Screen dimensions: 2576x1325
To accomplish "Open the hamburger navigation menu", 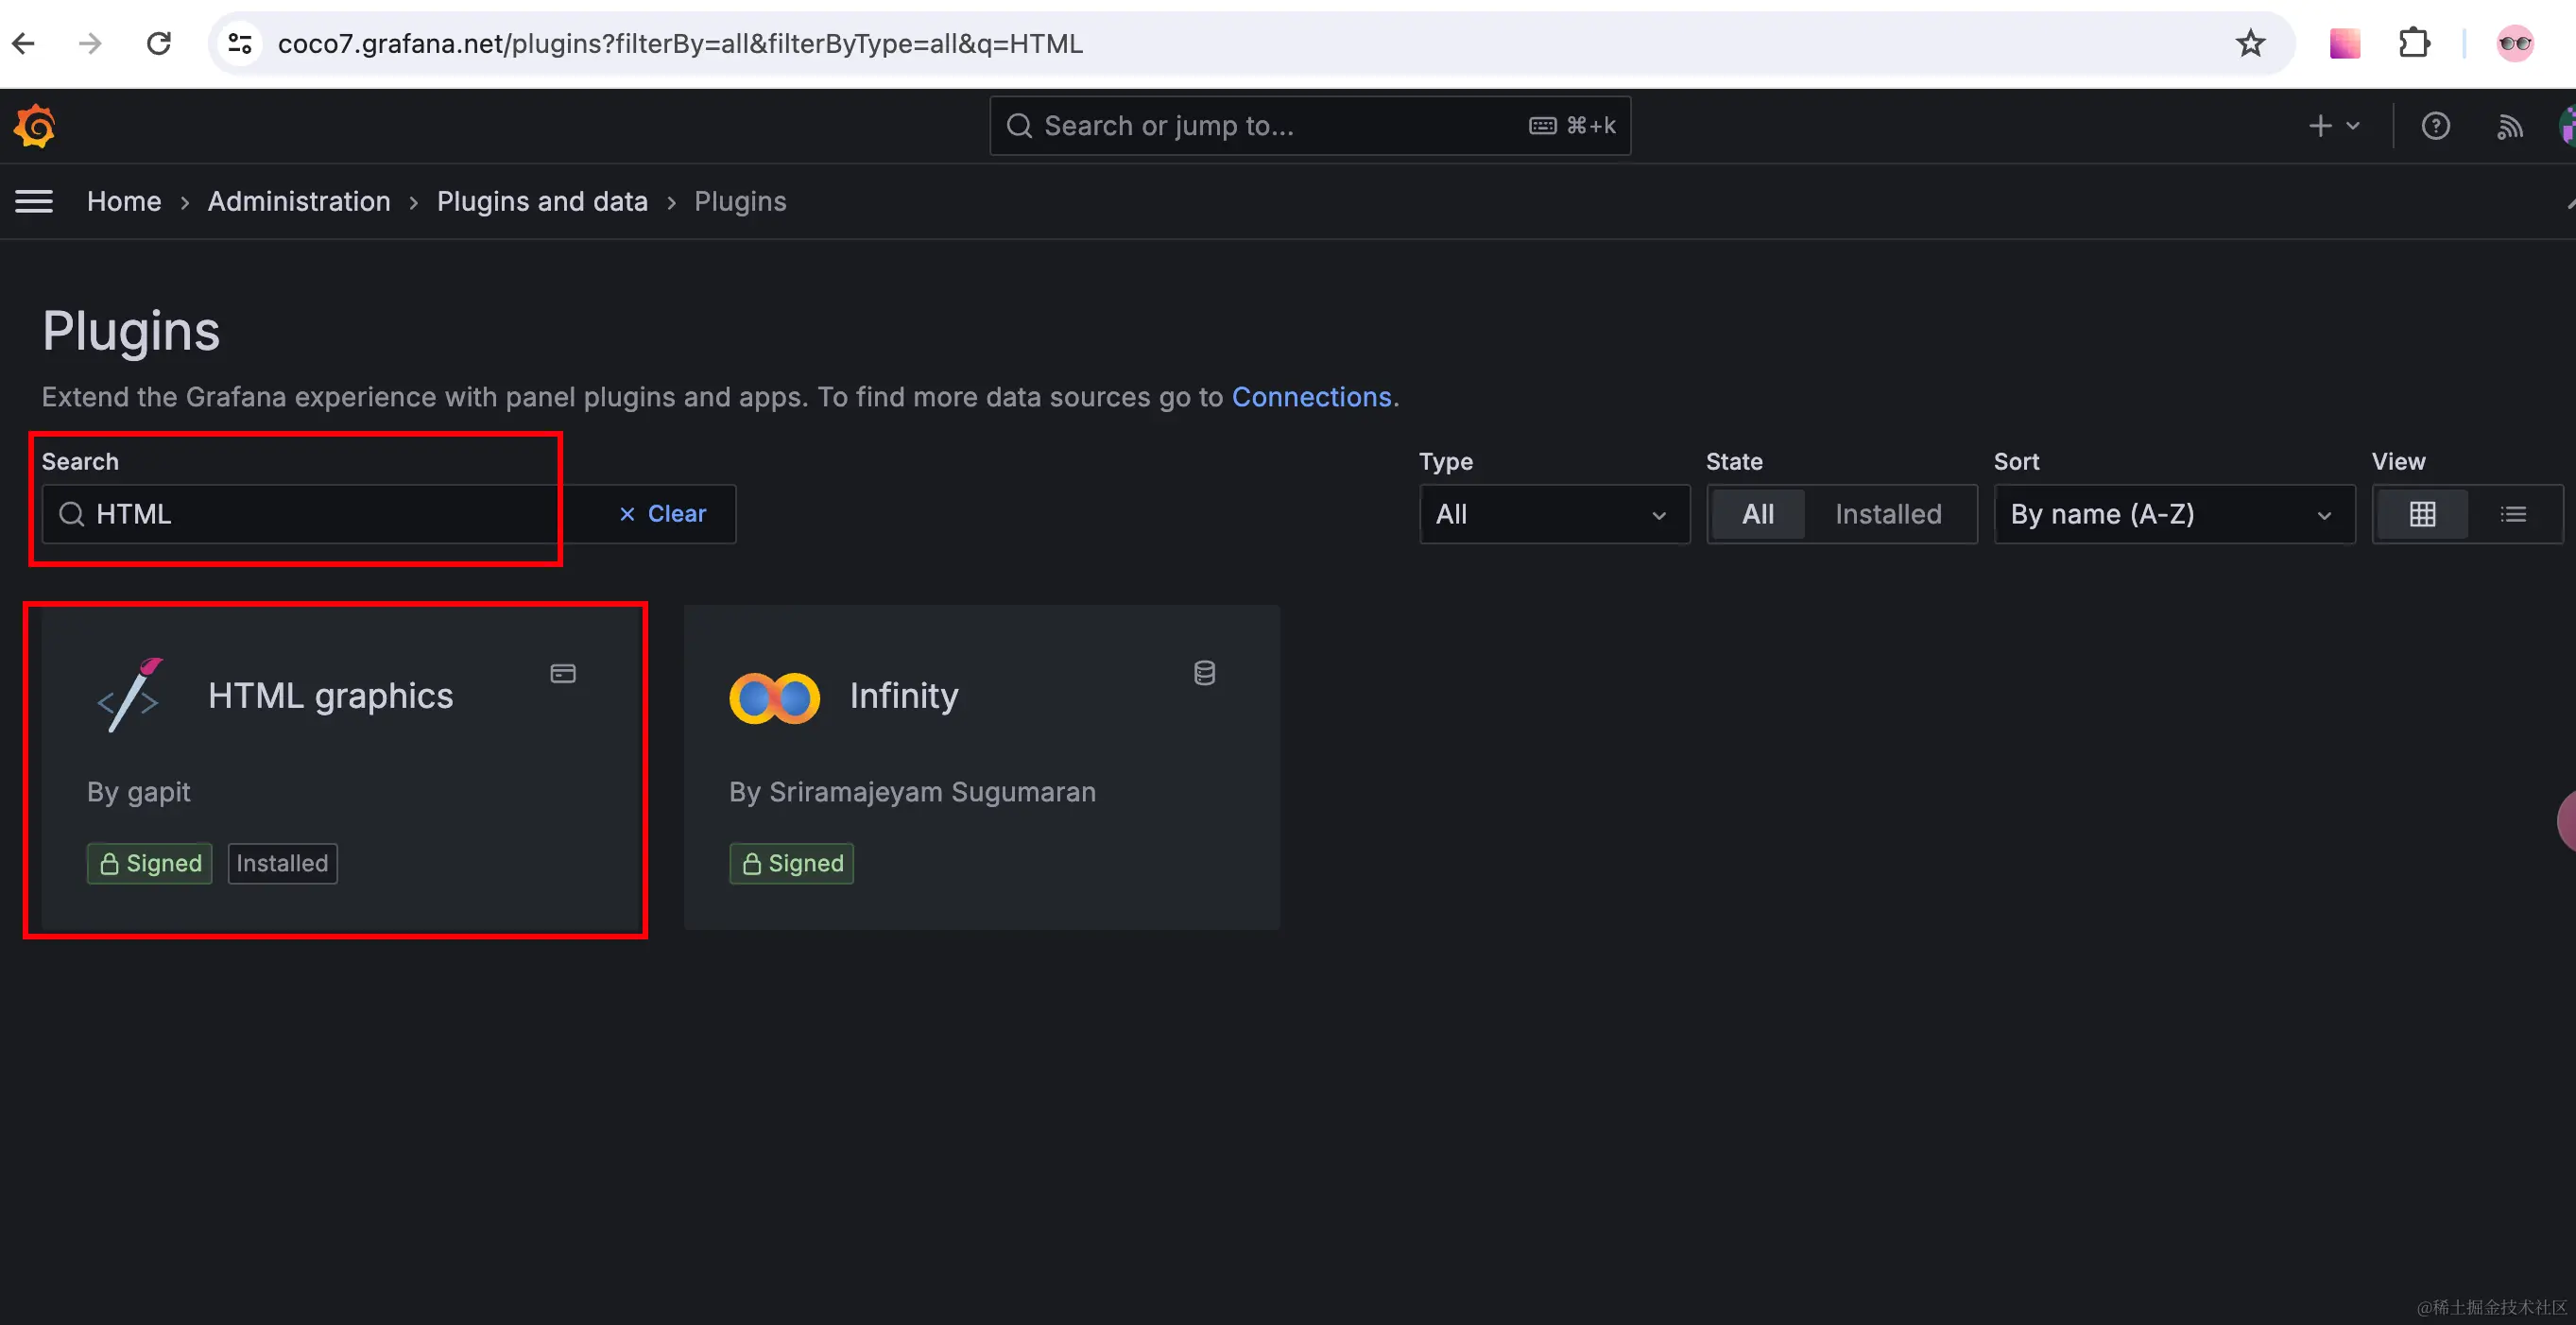I will pos(34,201).
